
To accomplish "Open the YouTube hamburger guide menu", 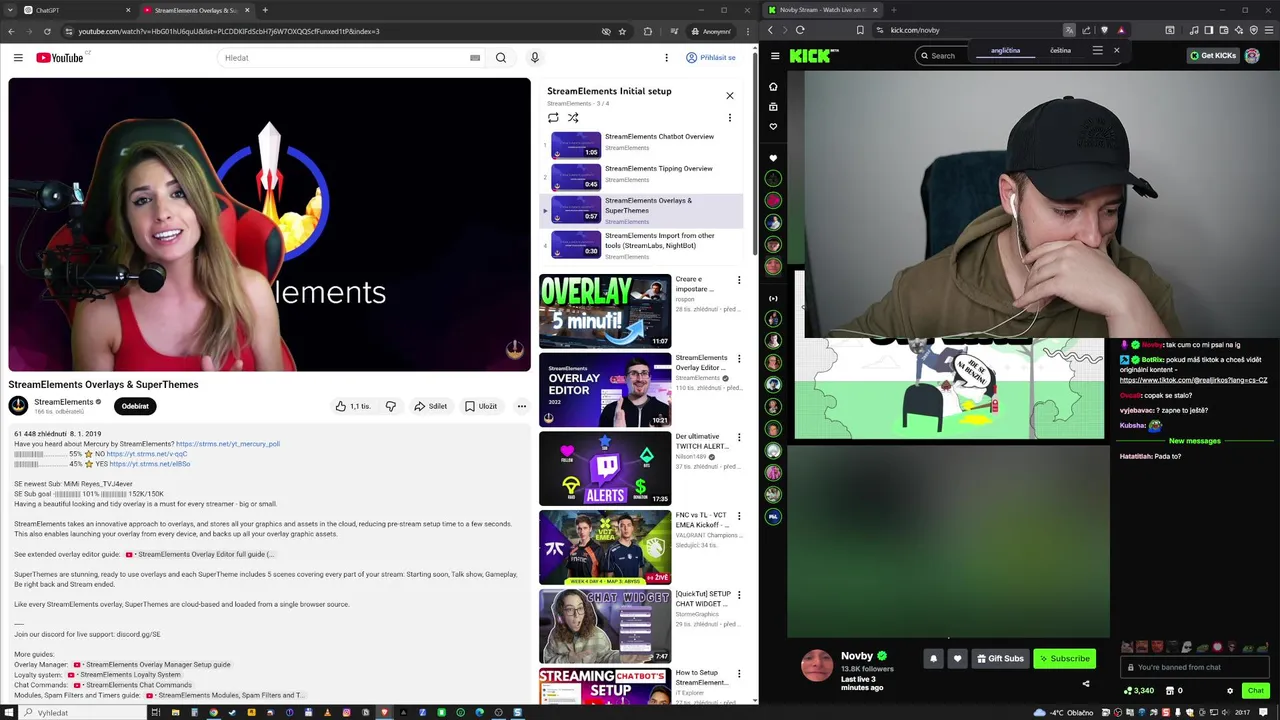I will (x=18, y=58).
